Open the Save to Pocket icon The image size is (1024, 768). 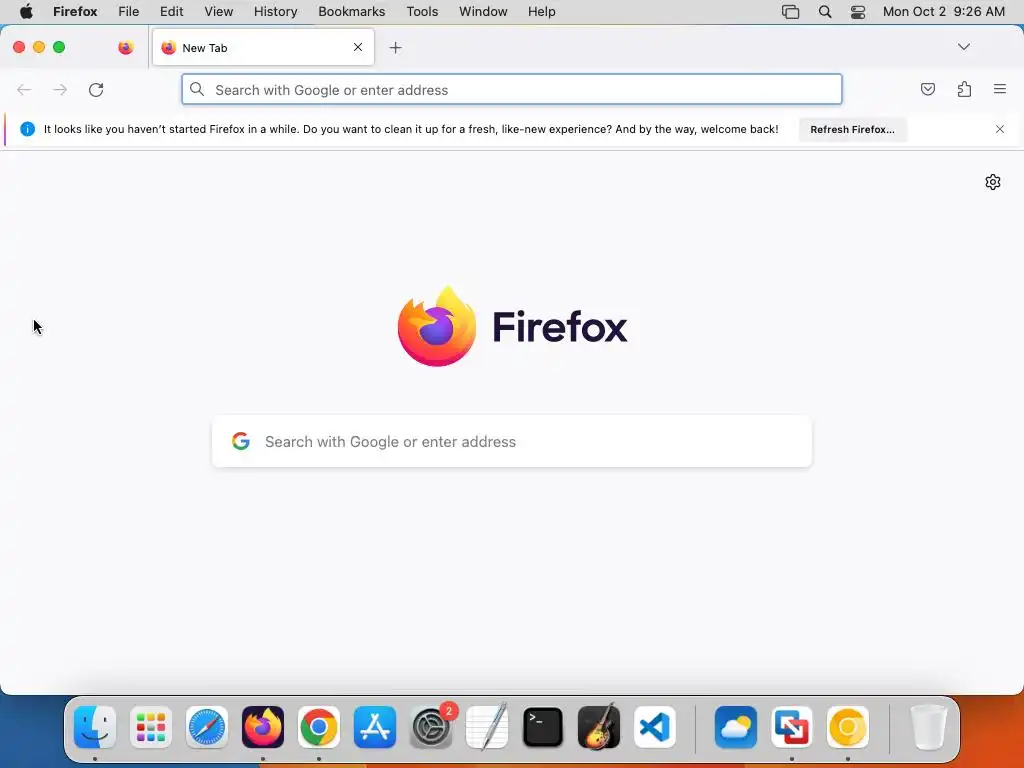[x=927, y=89]
